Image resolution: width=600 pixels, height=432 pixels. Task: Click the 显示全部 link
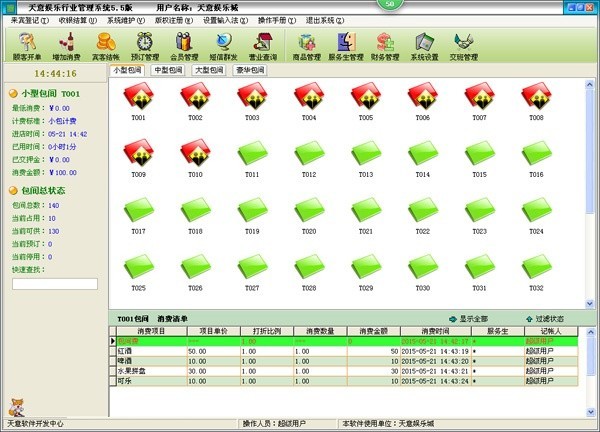(x=470, y=318)
